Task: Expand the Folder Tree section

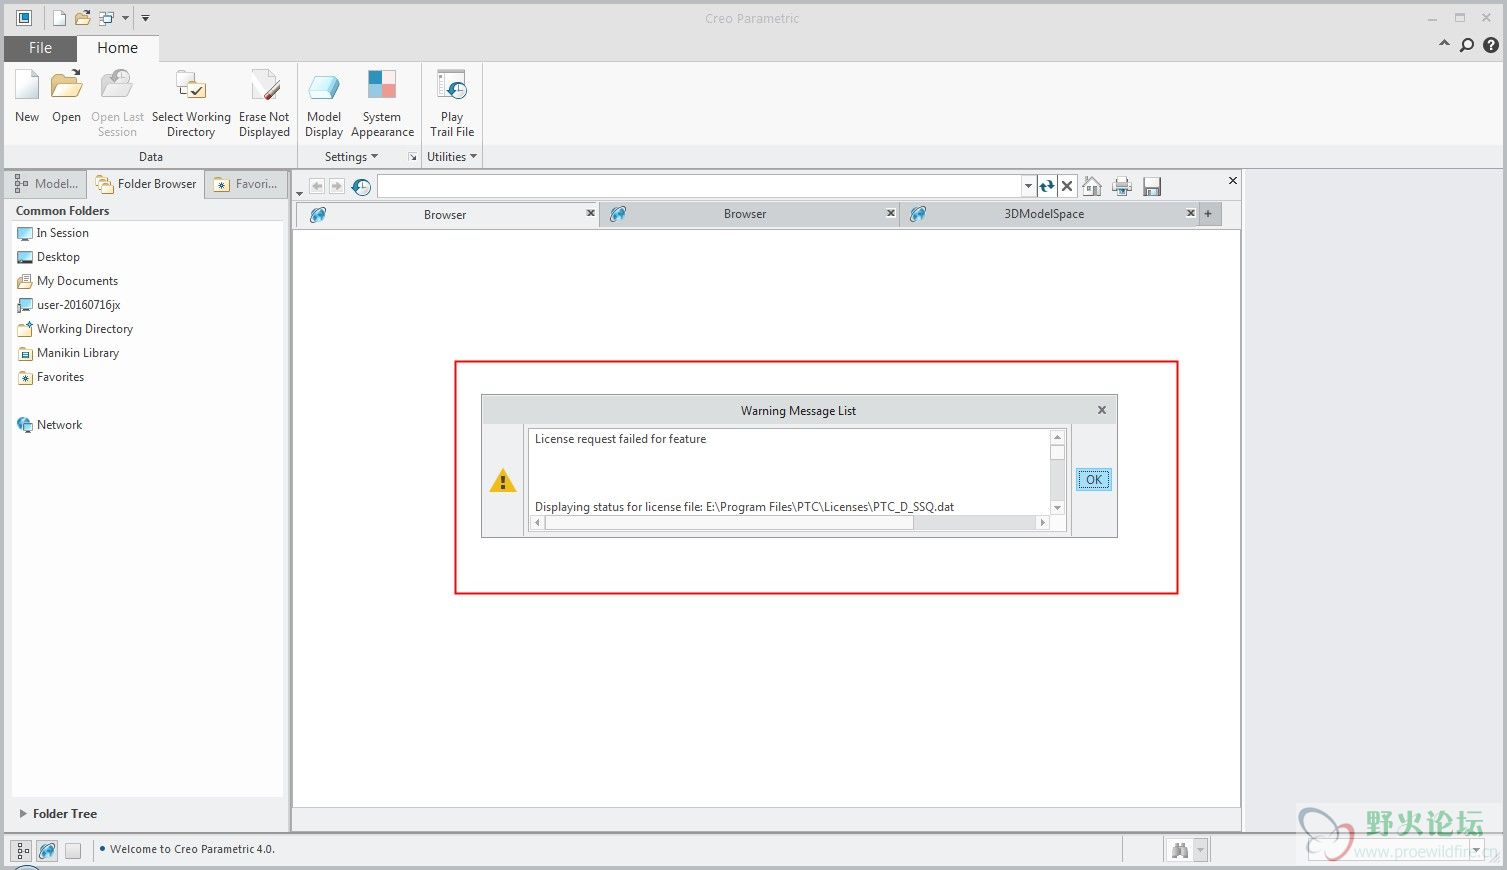Action: (58, 814)
